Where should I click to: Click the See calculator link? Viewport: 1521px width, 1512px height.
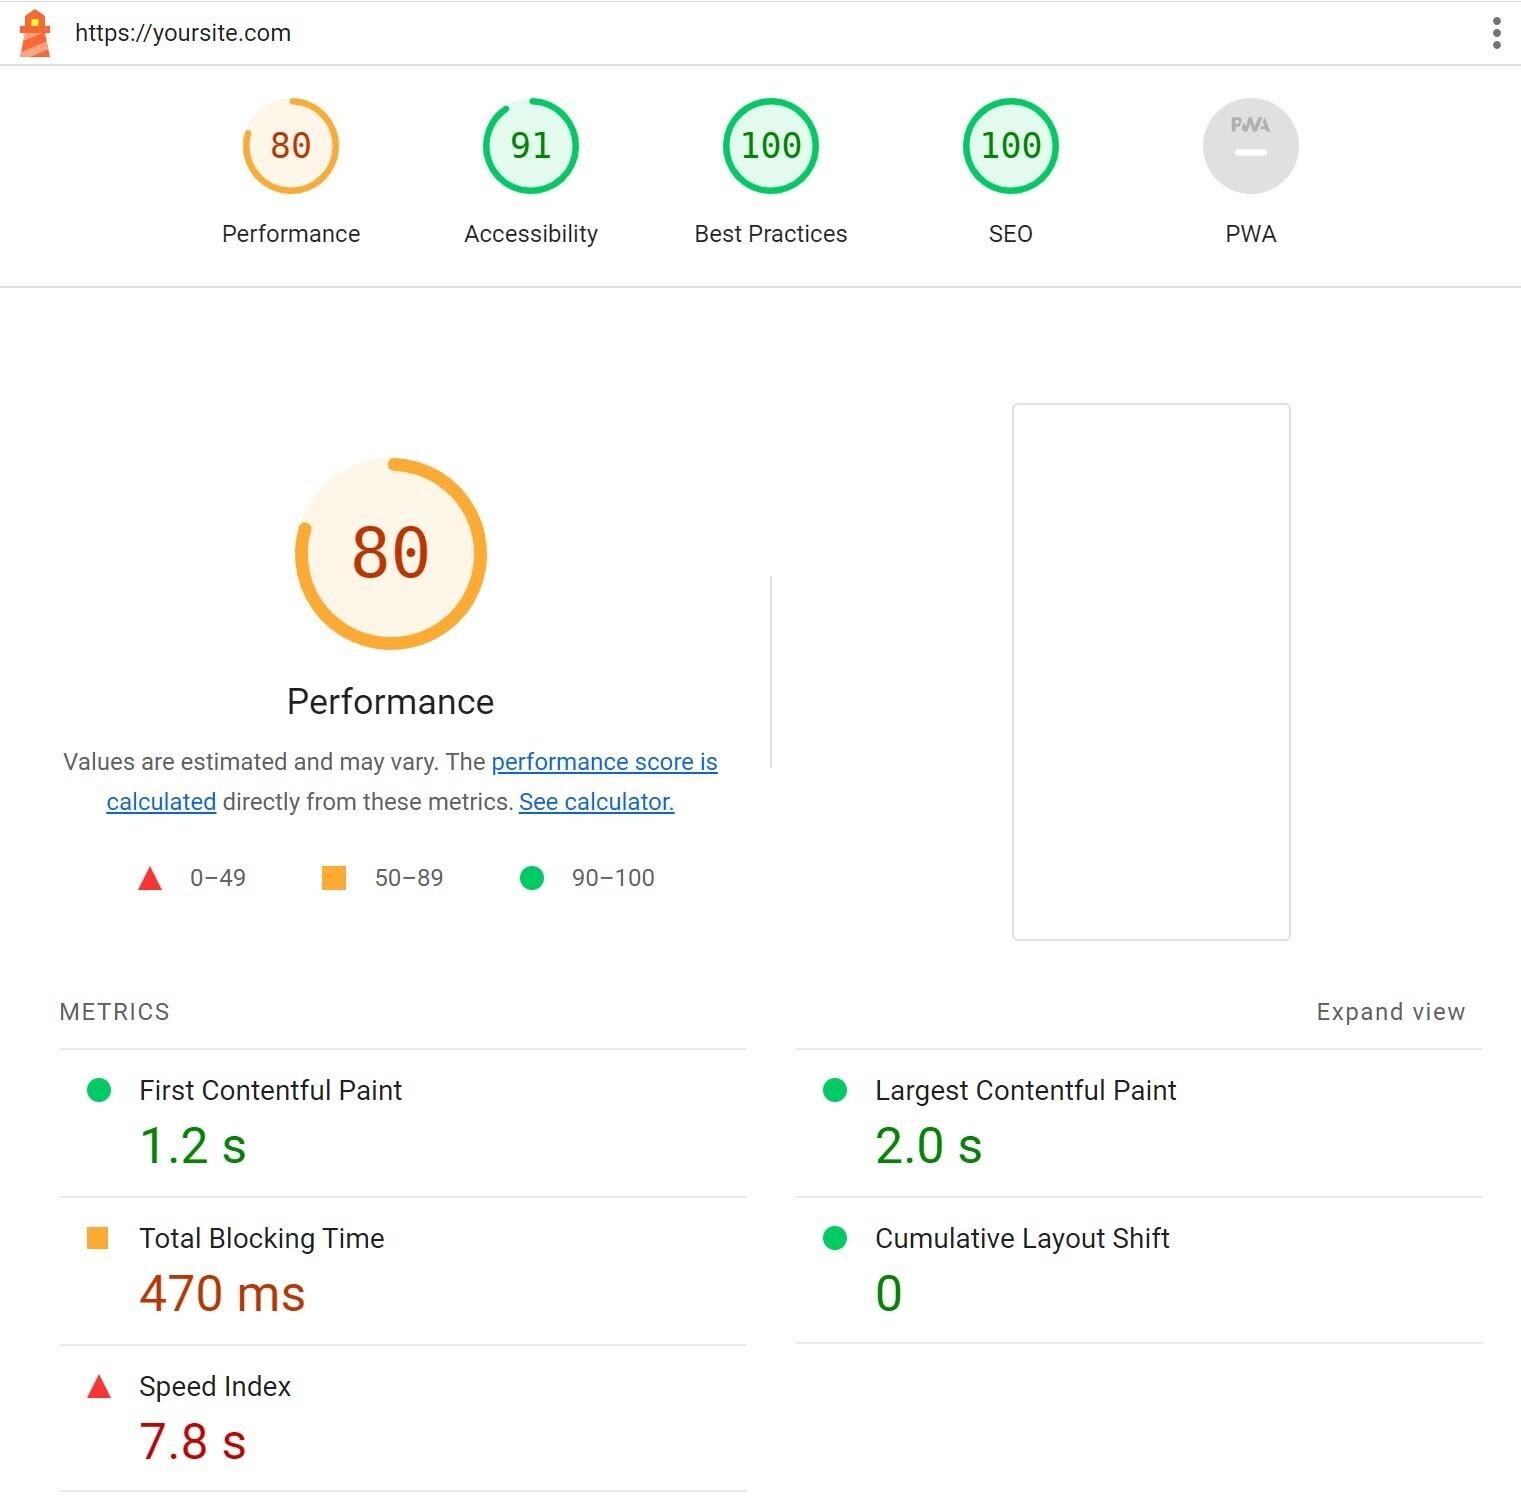tap(596, 802)
